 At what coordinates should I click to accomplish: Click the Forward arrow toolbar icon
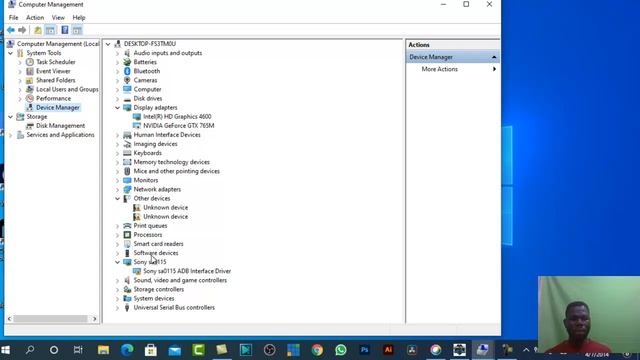(x=22, y=30)
